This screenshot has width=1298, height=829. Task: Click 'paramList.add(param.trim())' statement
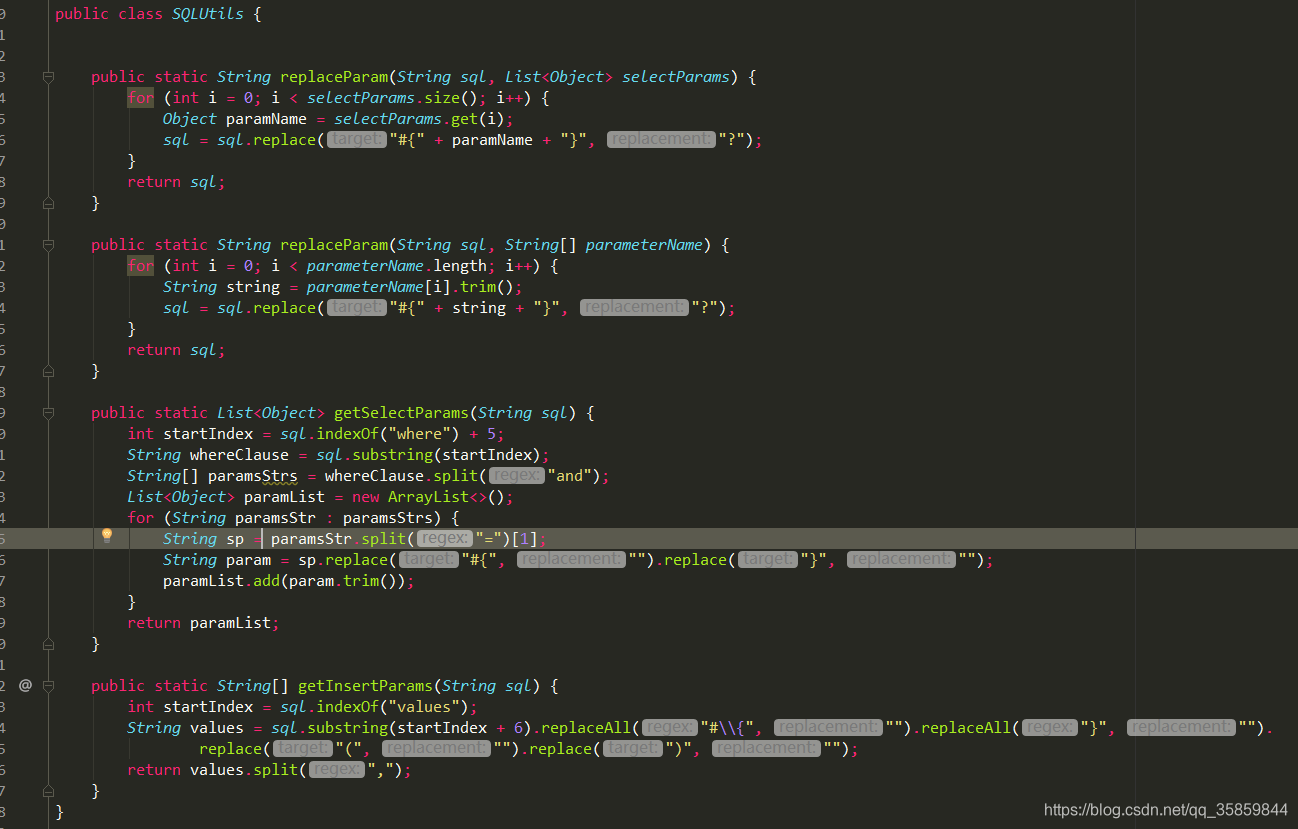coord(288,581)
